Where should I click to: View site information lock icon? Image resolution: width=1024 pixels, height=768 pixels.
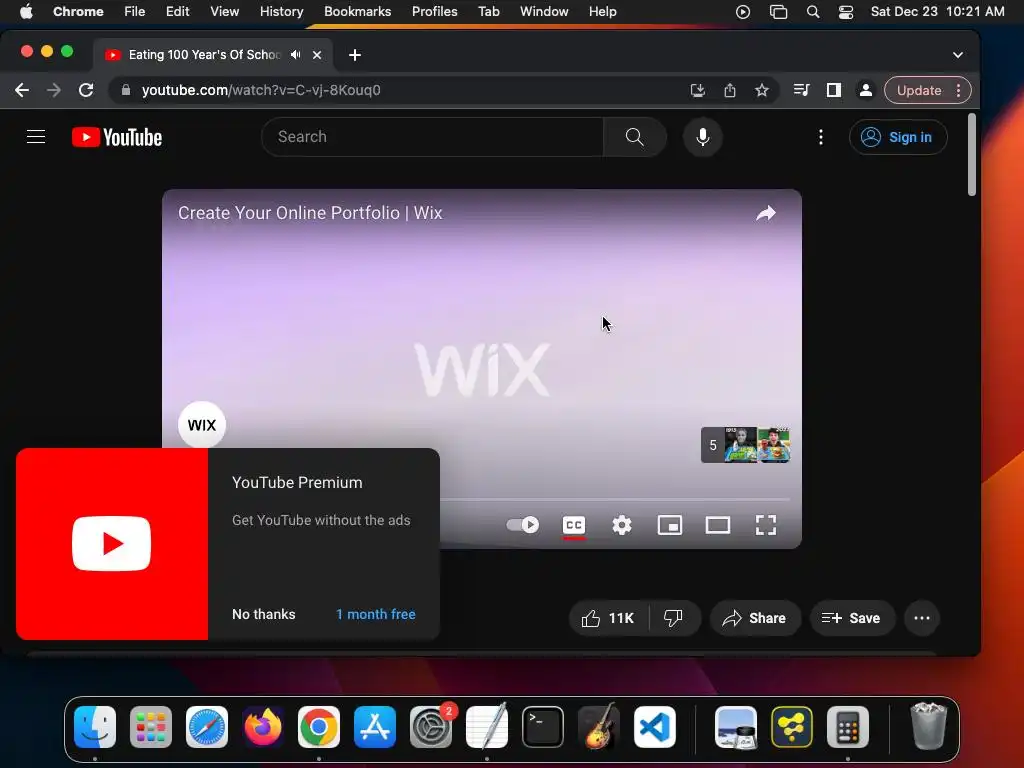[x=126, y=90]
